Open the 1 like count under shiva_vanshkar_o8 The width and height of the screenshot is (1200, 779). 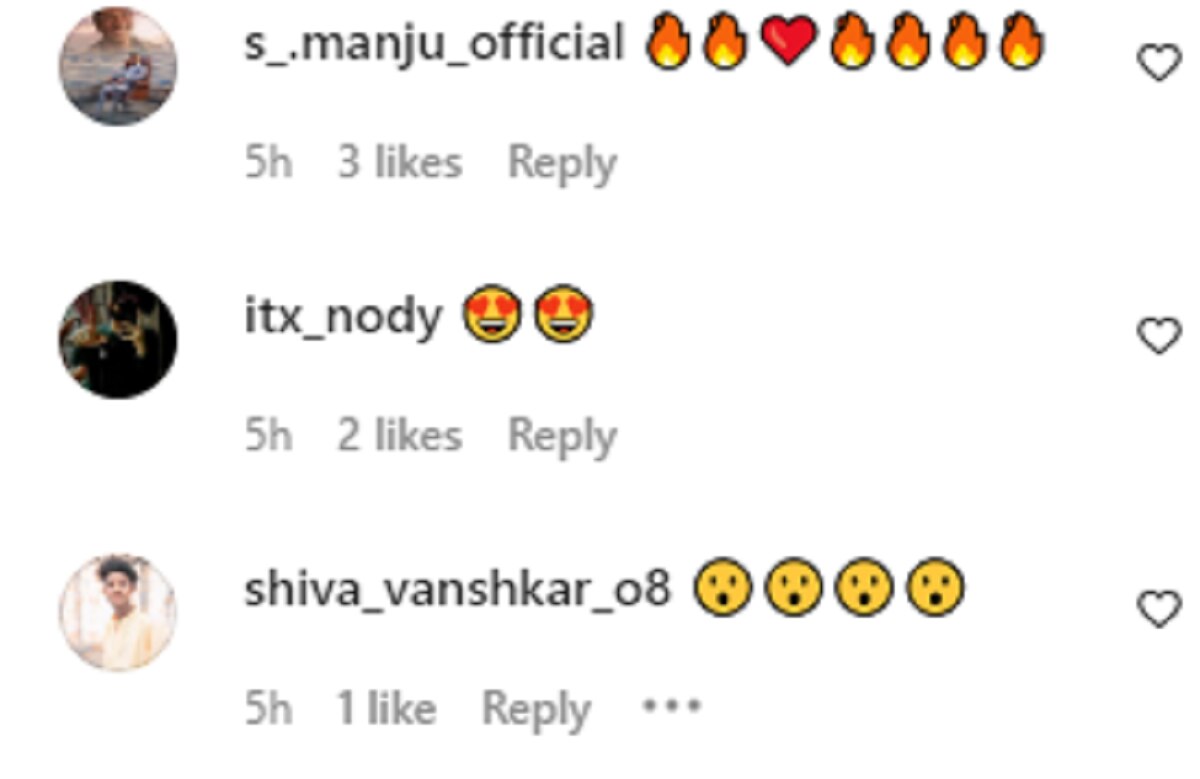(x=387, y=709)
